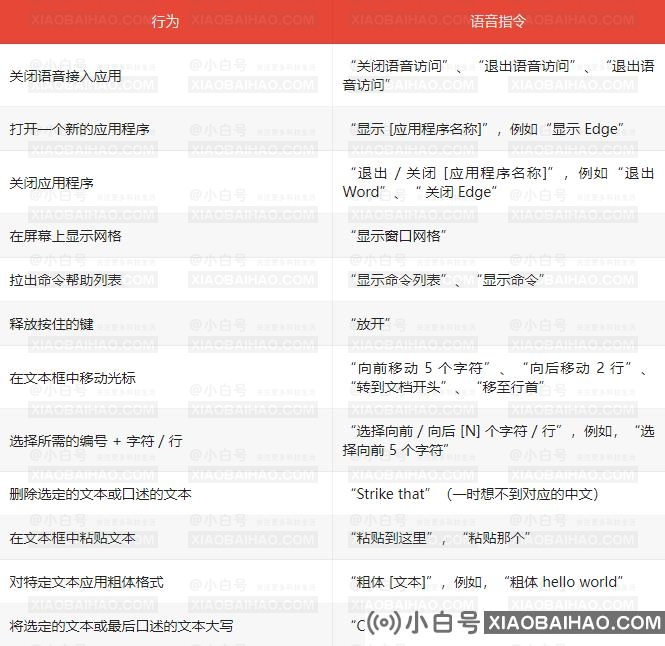Click the "显示 Edge" example text
This screenshot has width=665, height=646.
[585, 129]
